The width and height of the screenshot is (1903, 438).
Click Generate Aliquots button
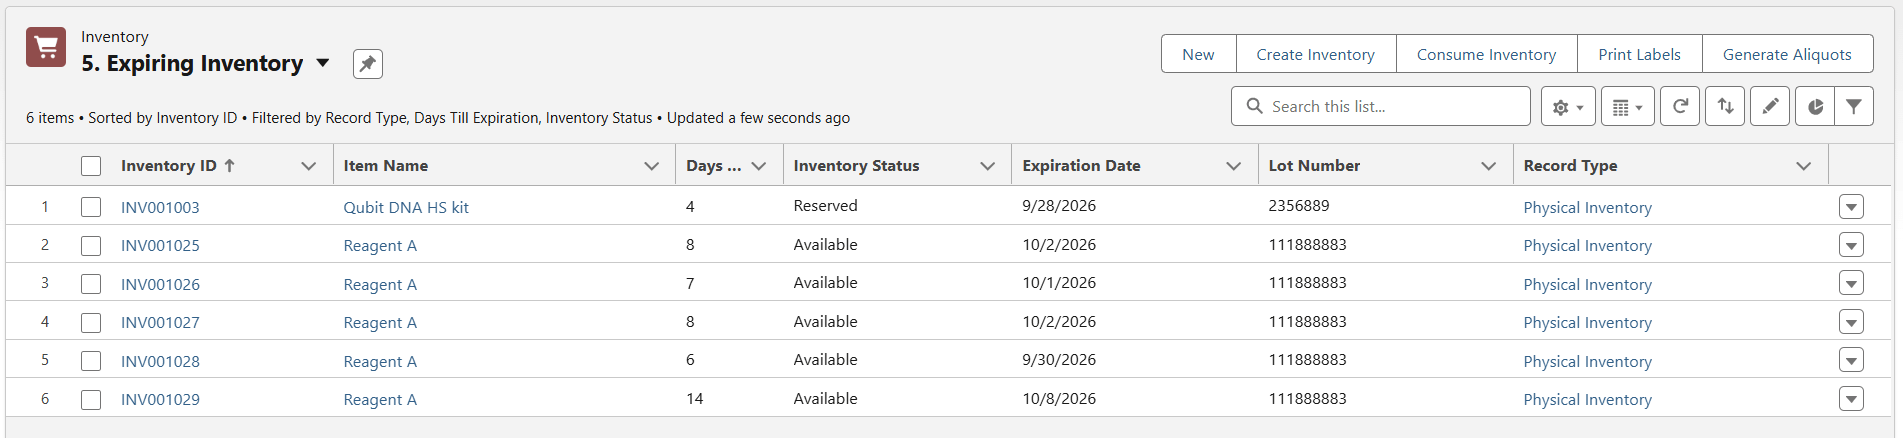point(1787,54)
